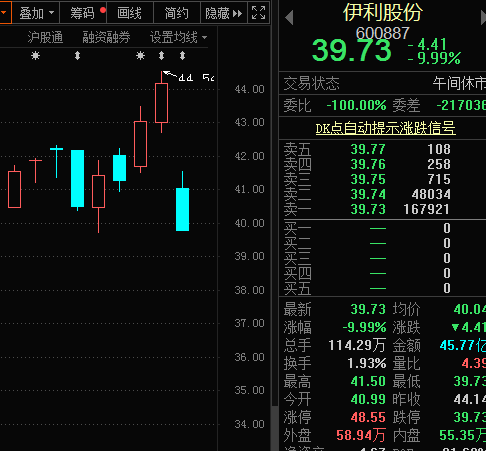Open dropdown arrow at toolbar's left edge
This screenshot has height=451, width=486.
click(4, 13)
